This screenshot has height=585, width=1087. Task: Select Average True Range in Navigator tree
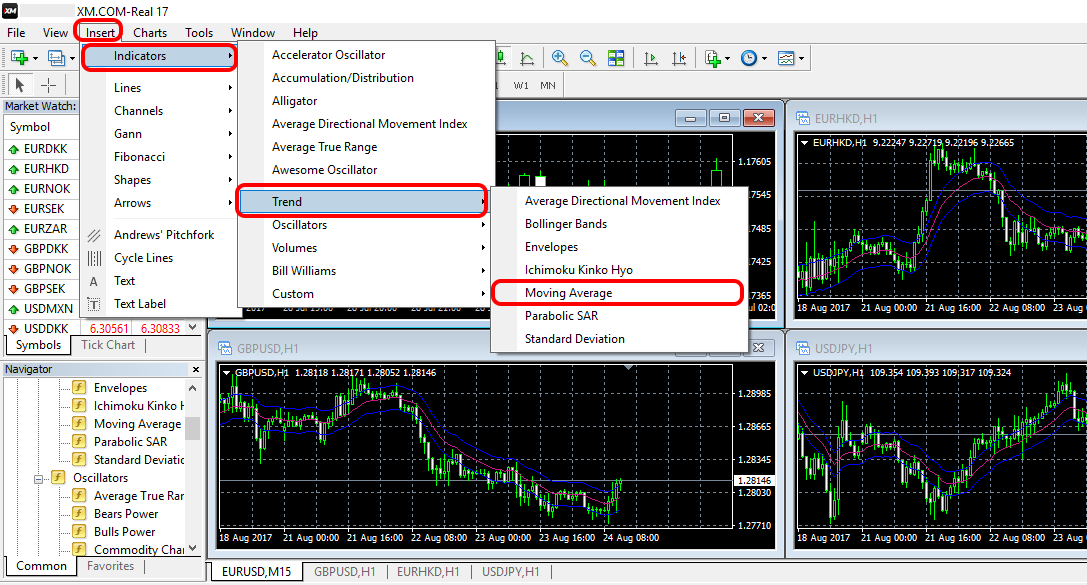[139, 495]
